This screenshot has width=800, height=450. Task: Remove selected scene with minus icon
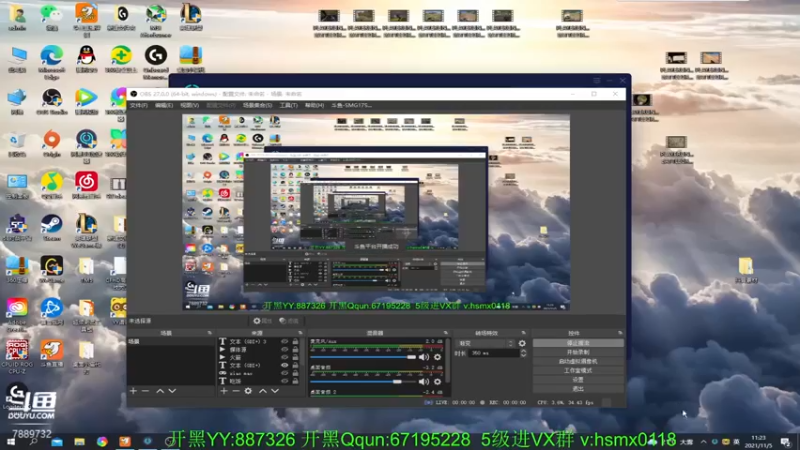pyautogui.click(x=145, y=391)
